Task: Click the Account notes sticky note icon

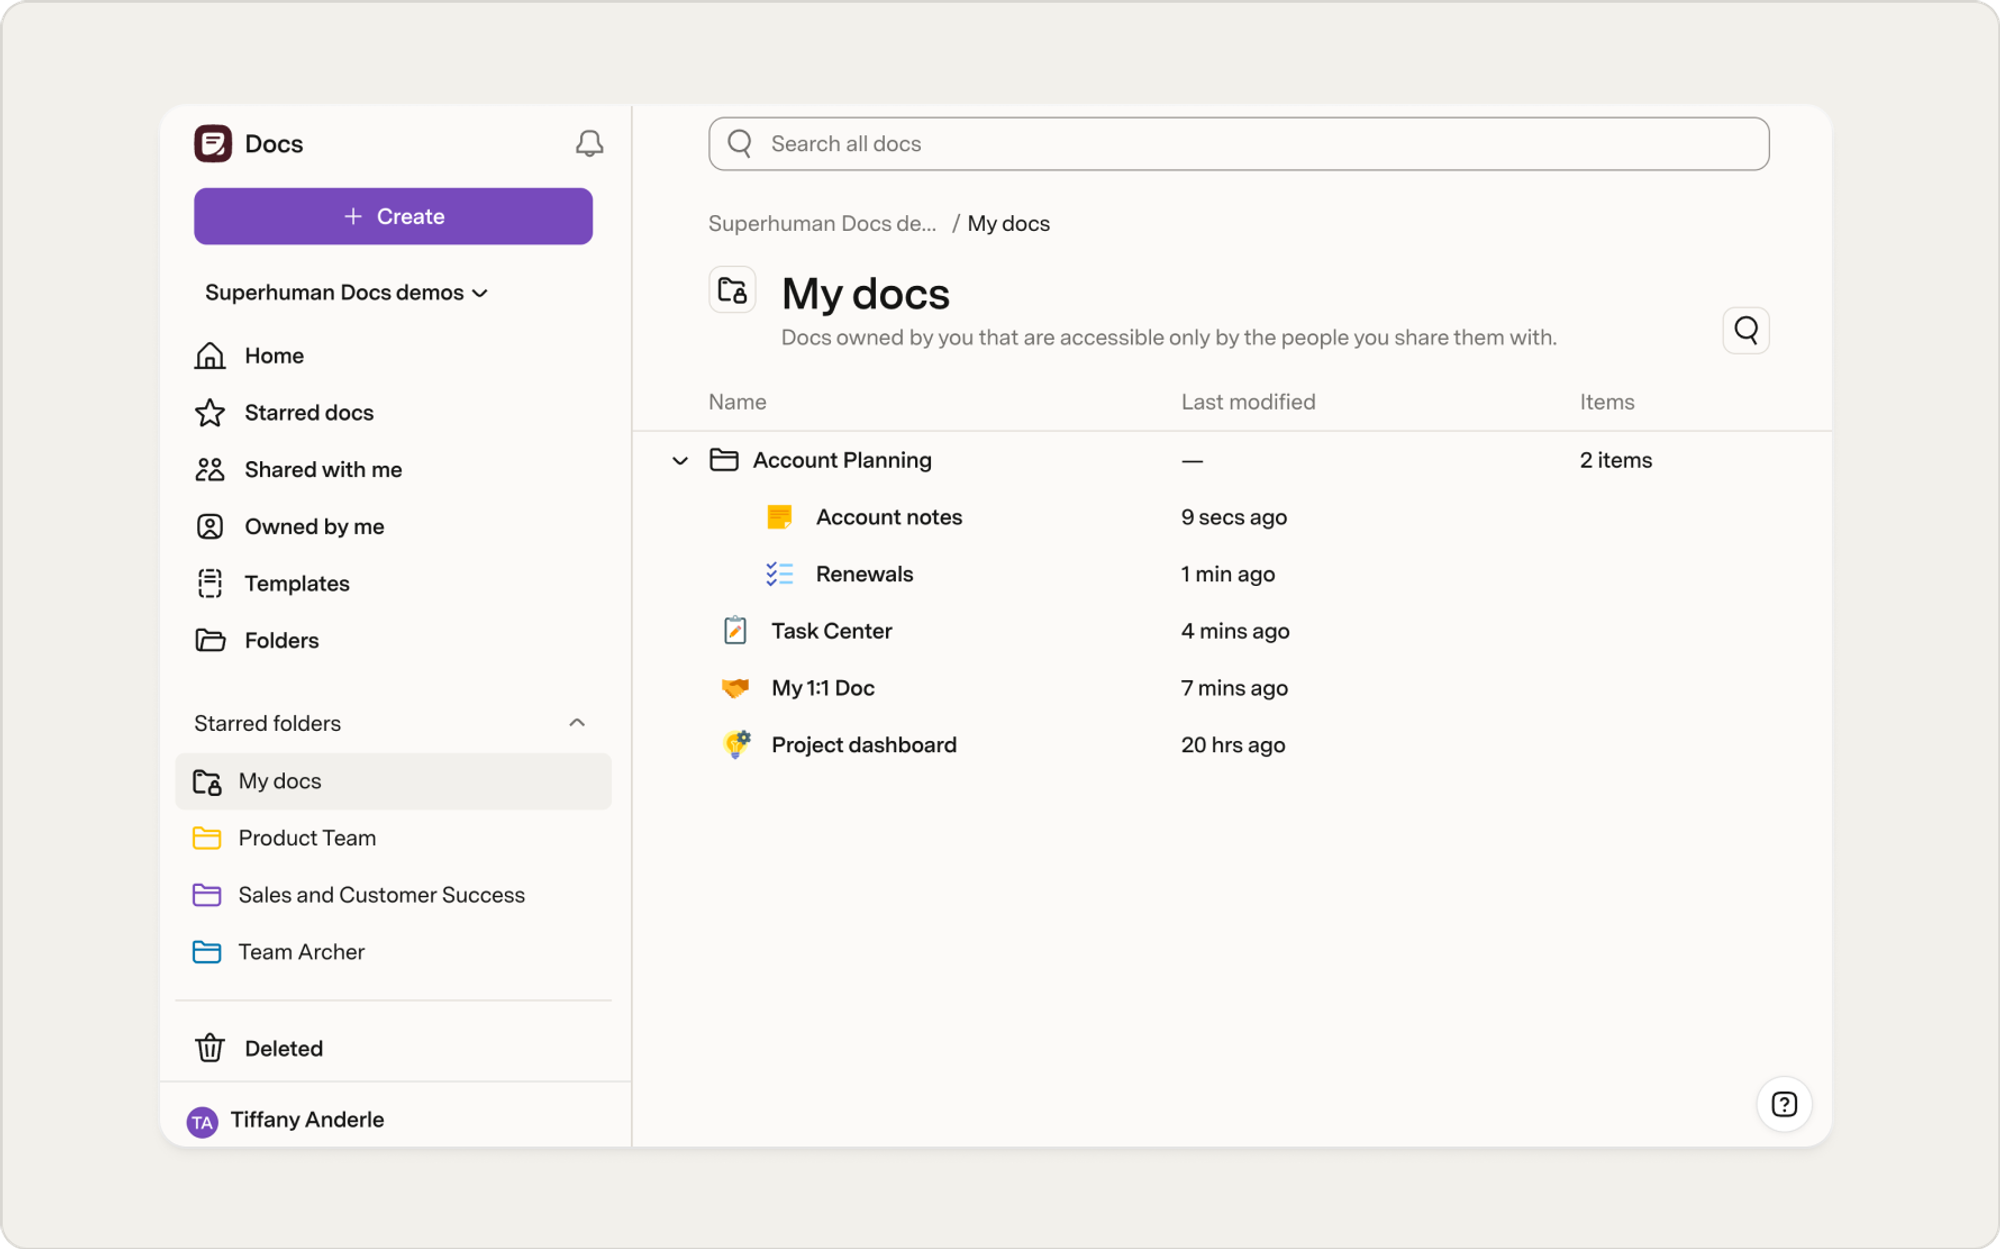Action: 780,517
